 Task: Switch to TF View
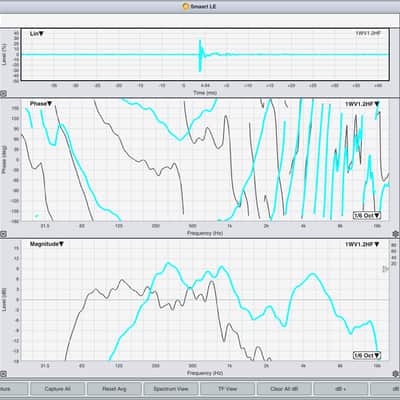click(x=228, y=389)
